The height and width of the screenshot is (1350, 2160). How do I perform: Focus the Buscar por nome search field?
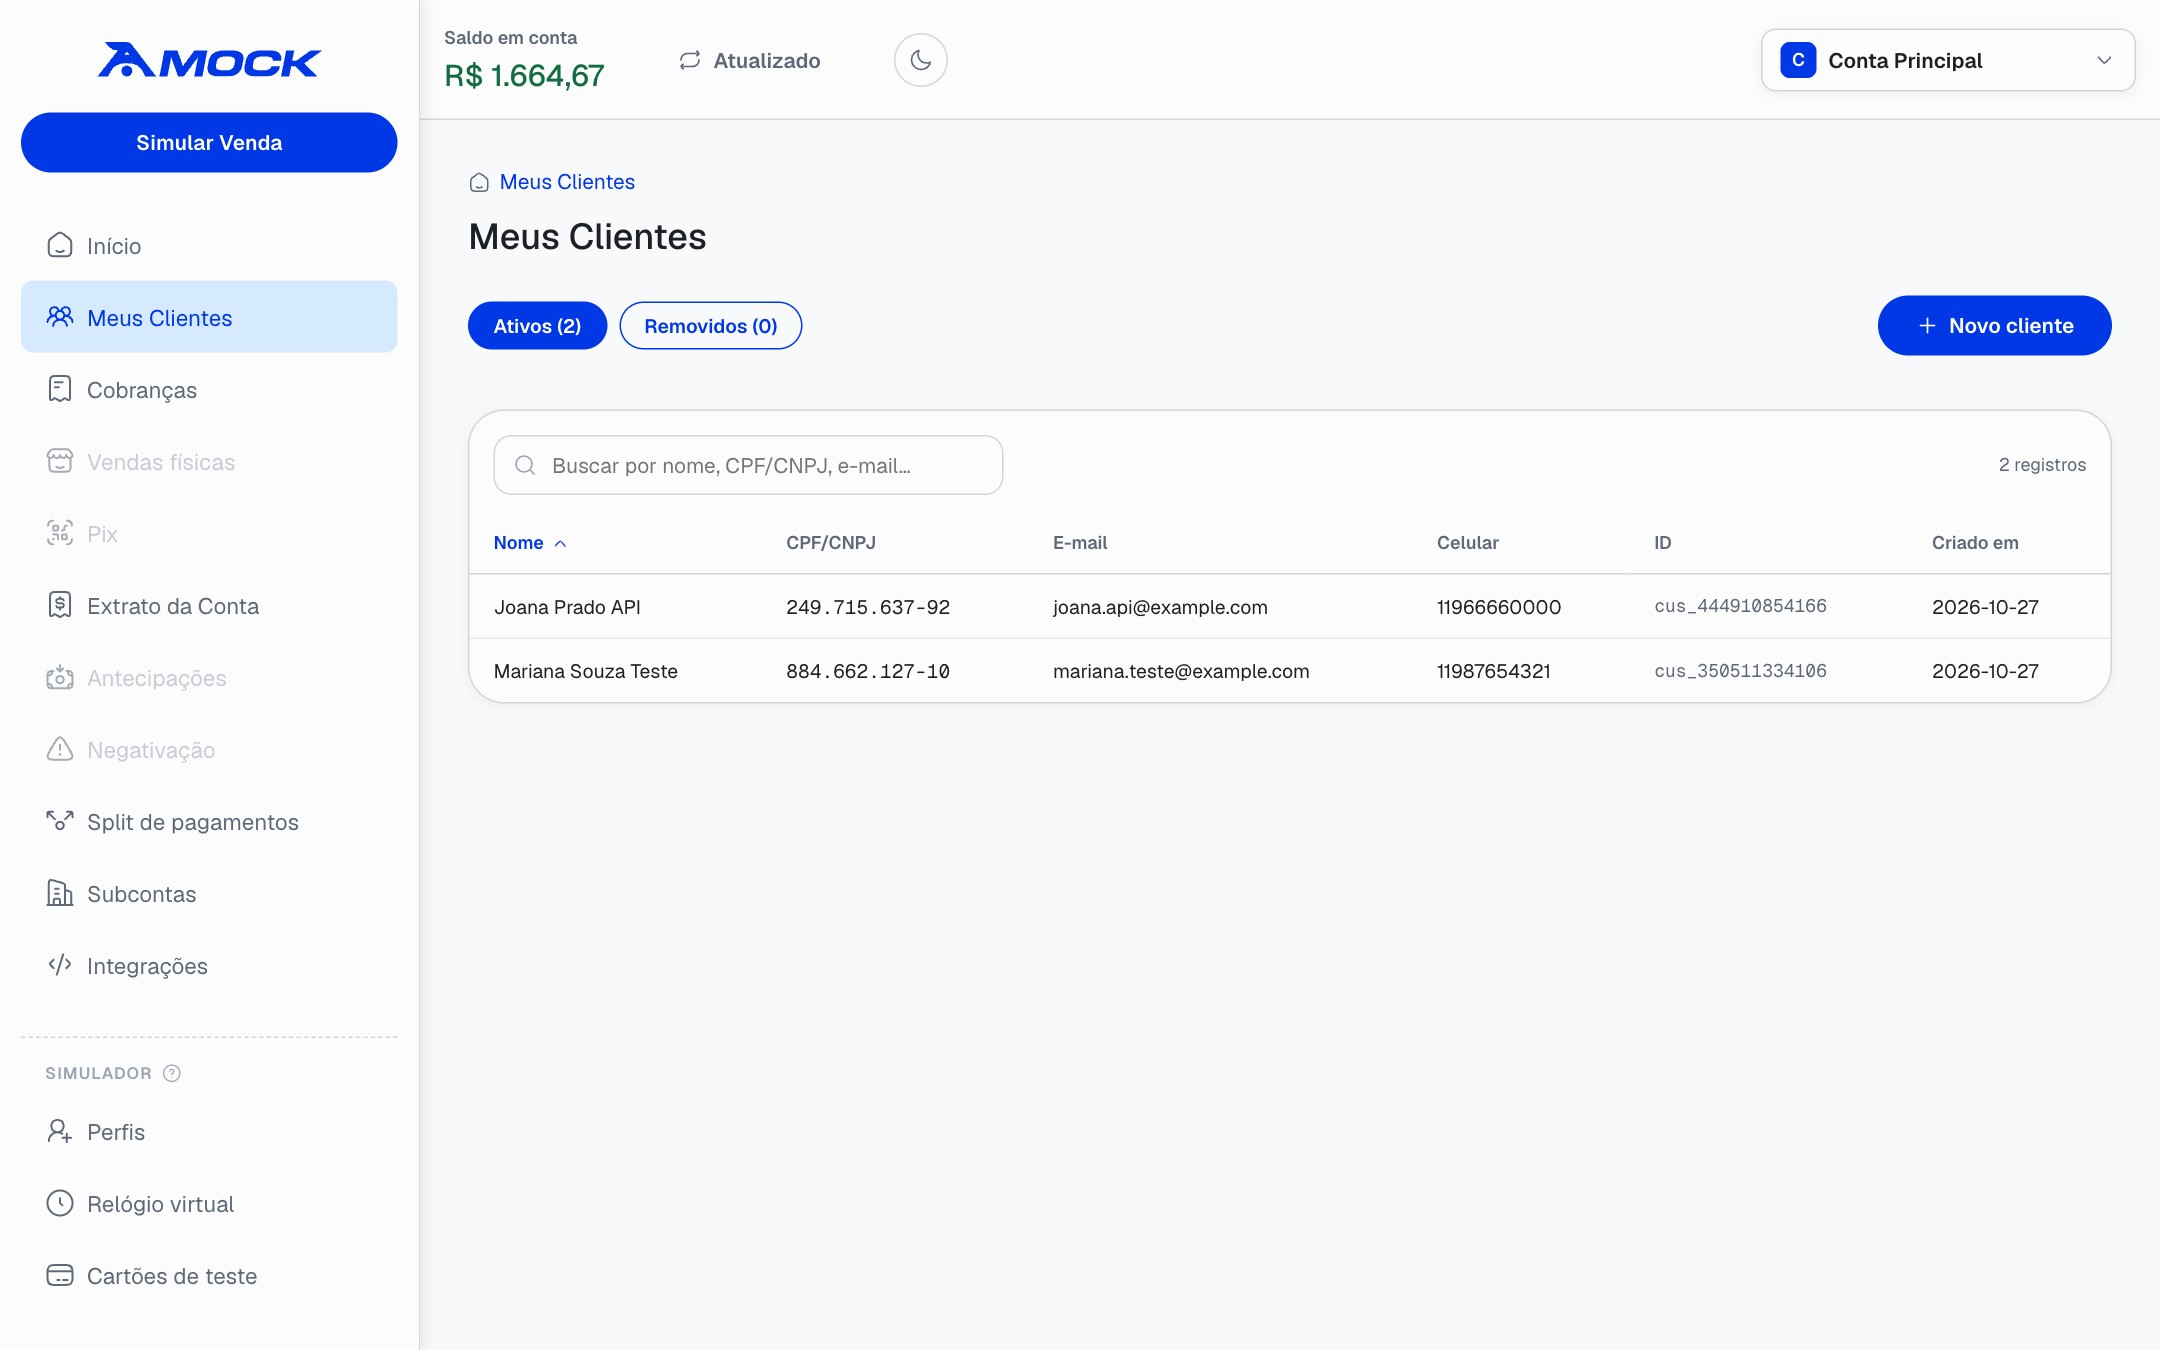pos(748,465)
